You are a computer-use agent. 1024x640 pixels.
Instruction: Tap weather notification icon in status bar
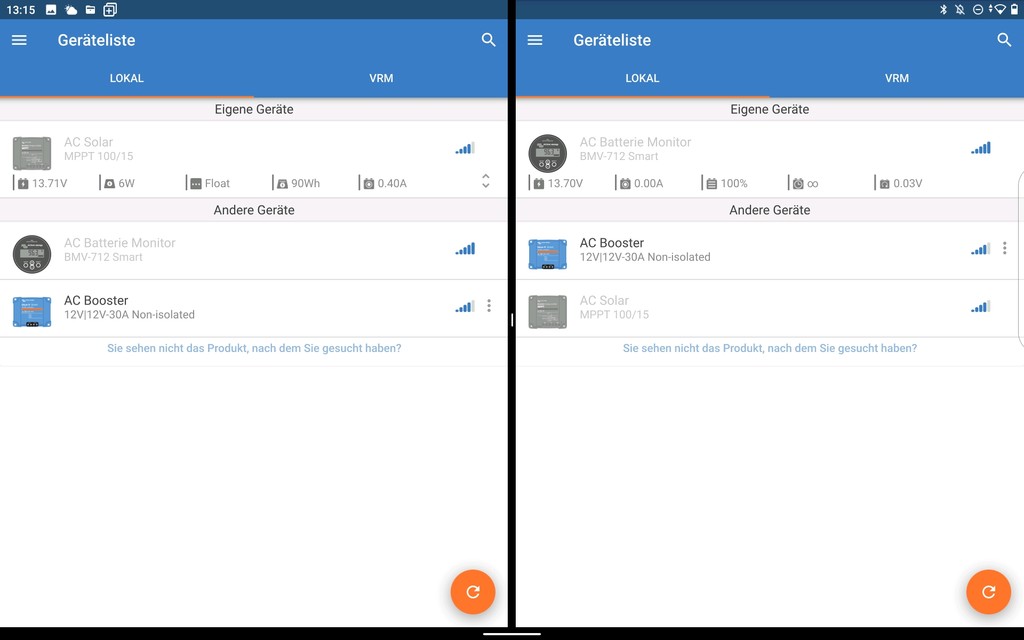point(71,10)
